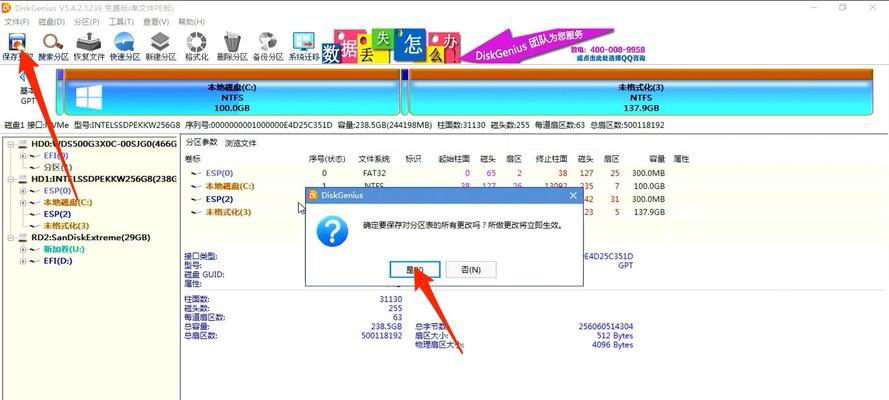Click the DiskGenius icon in dialog title
This screenshot has width=889, height=400.
(x=313, y=195)
